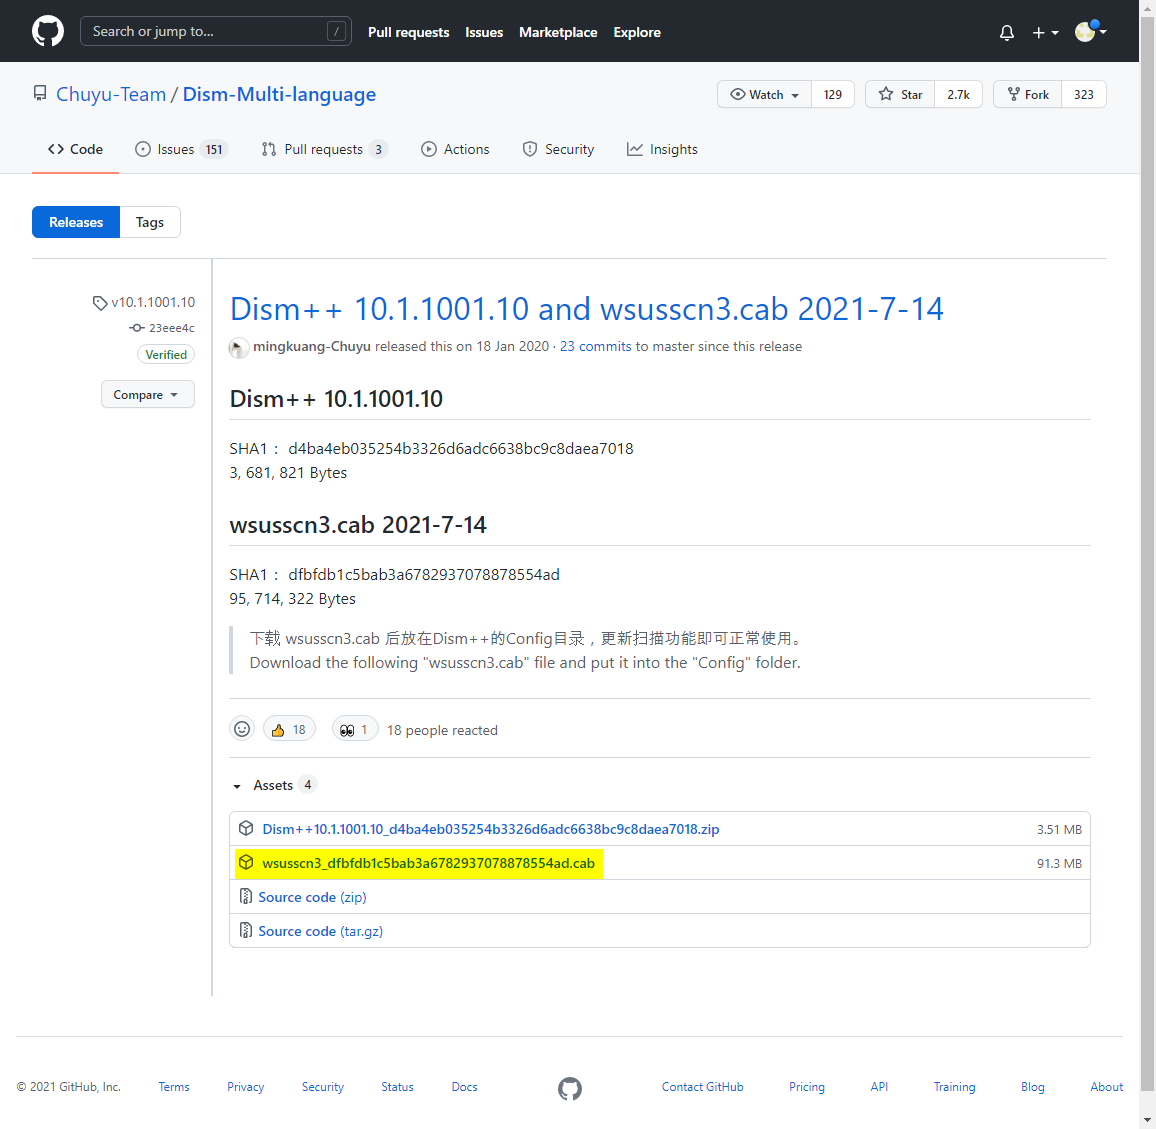This screenshot has height=1129, width=1156.
Task: Go to Marketplace in top navigation
Action: [558, 32]
